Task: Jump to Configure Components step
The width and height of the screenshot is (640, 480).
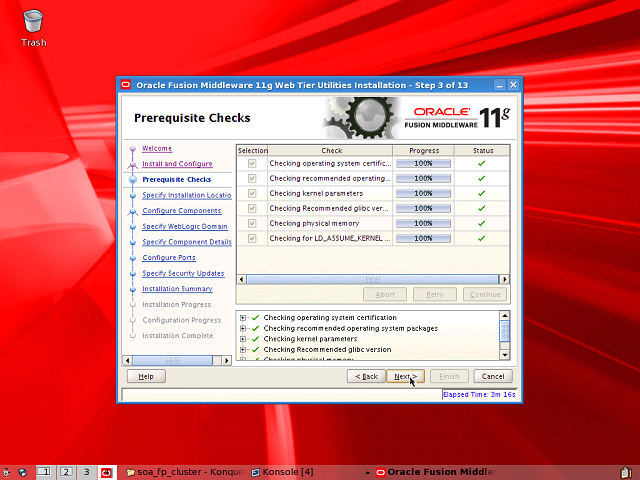Action: click(182, 211)
